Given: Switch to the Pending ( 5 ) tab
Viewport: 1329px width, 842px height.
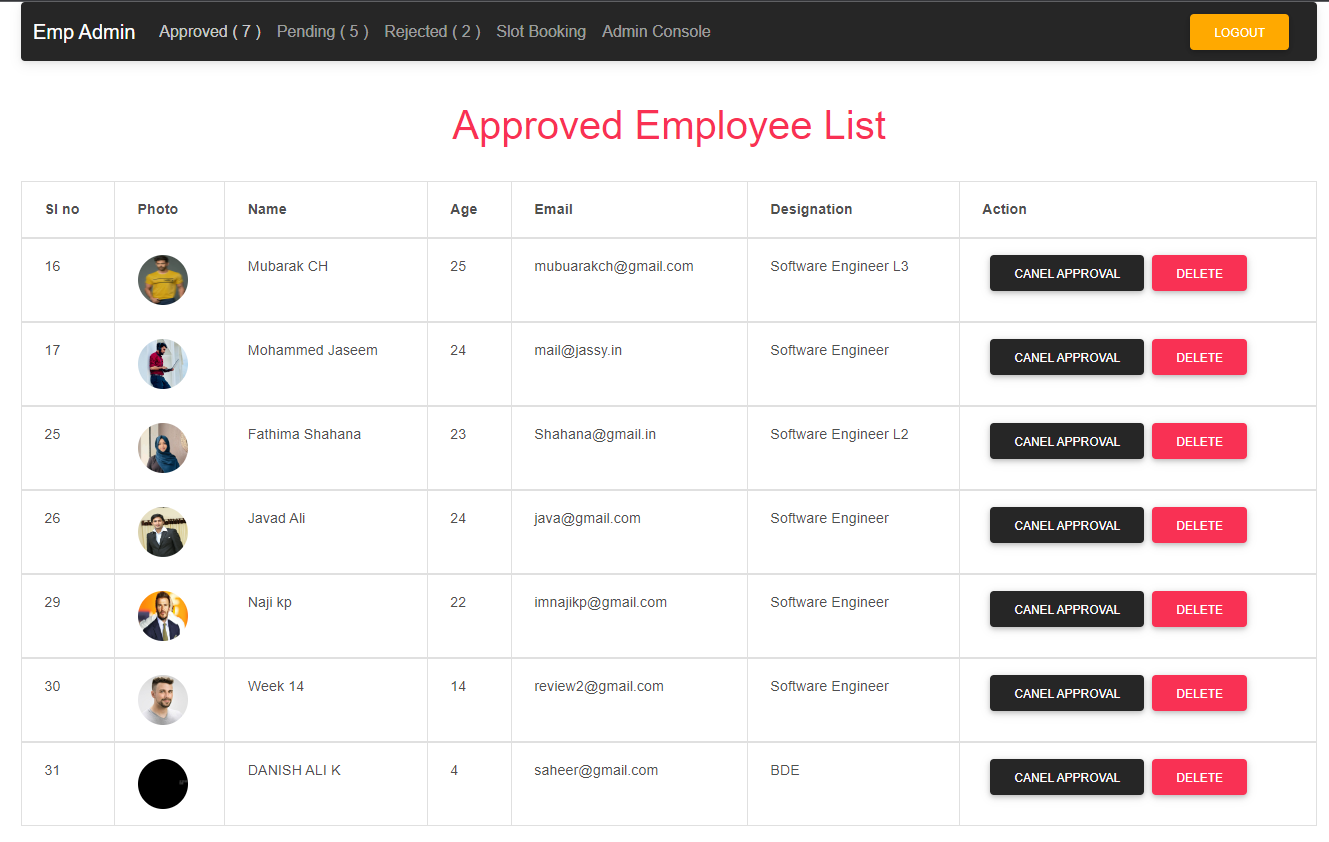Looking at the screenshot, I should (x=322, y=31).
